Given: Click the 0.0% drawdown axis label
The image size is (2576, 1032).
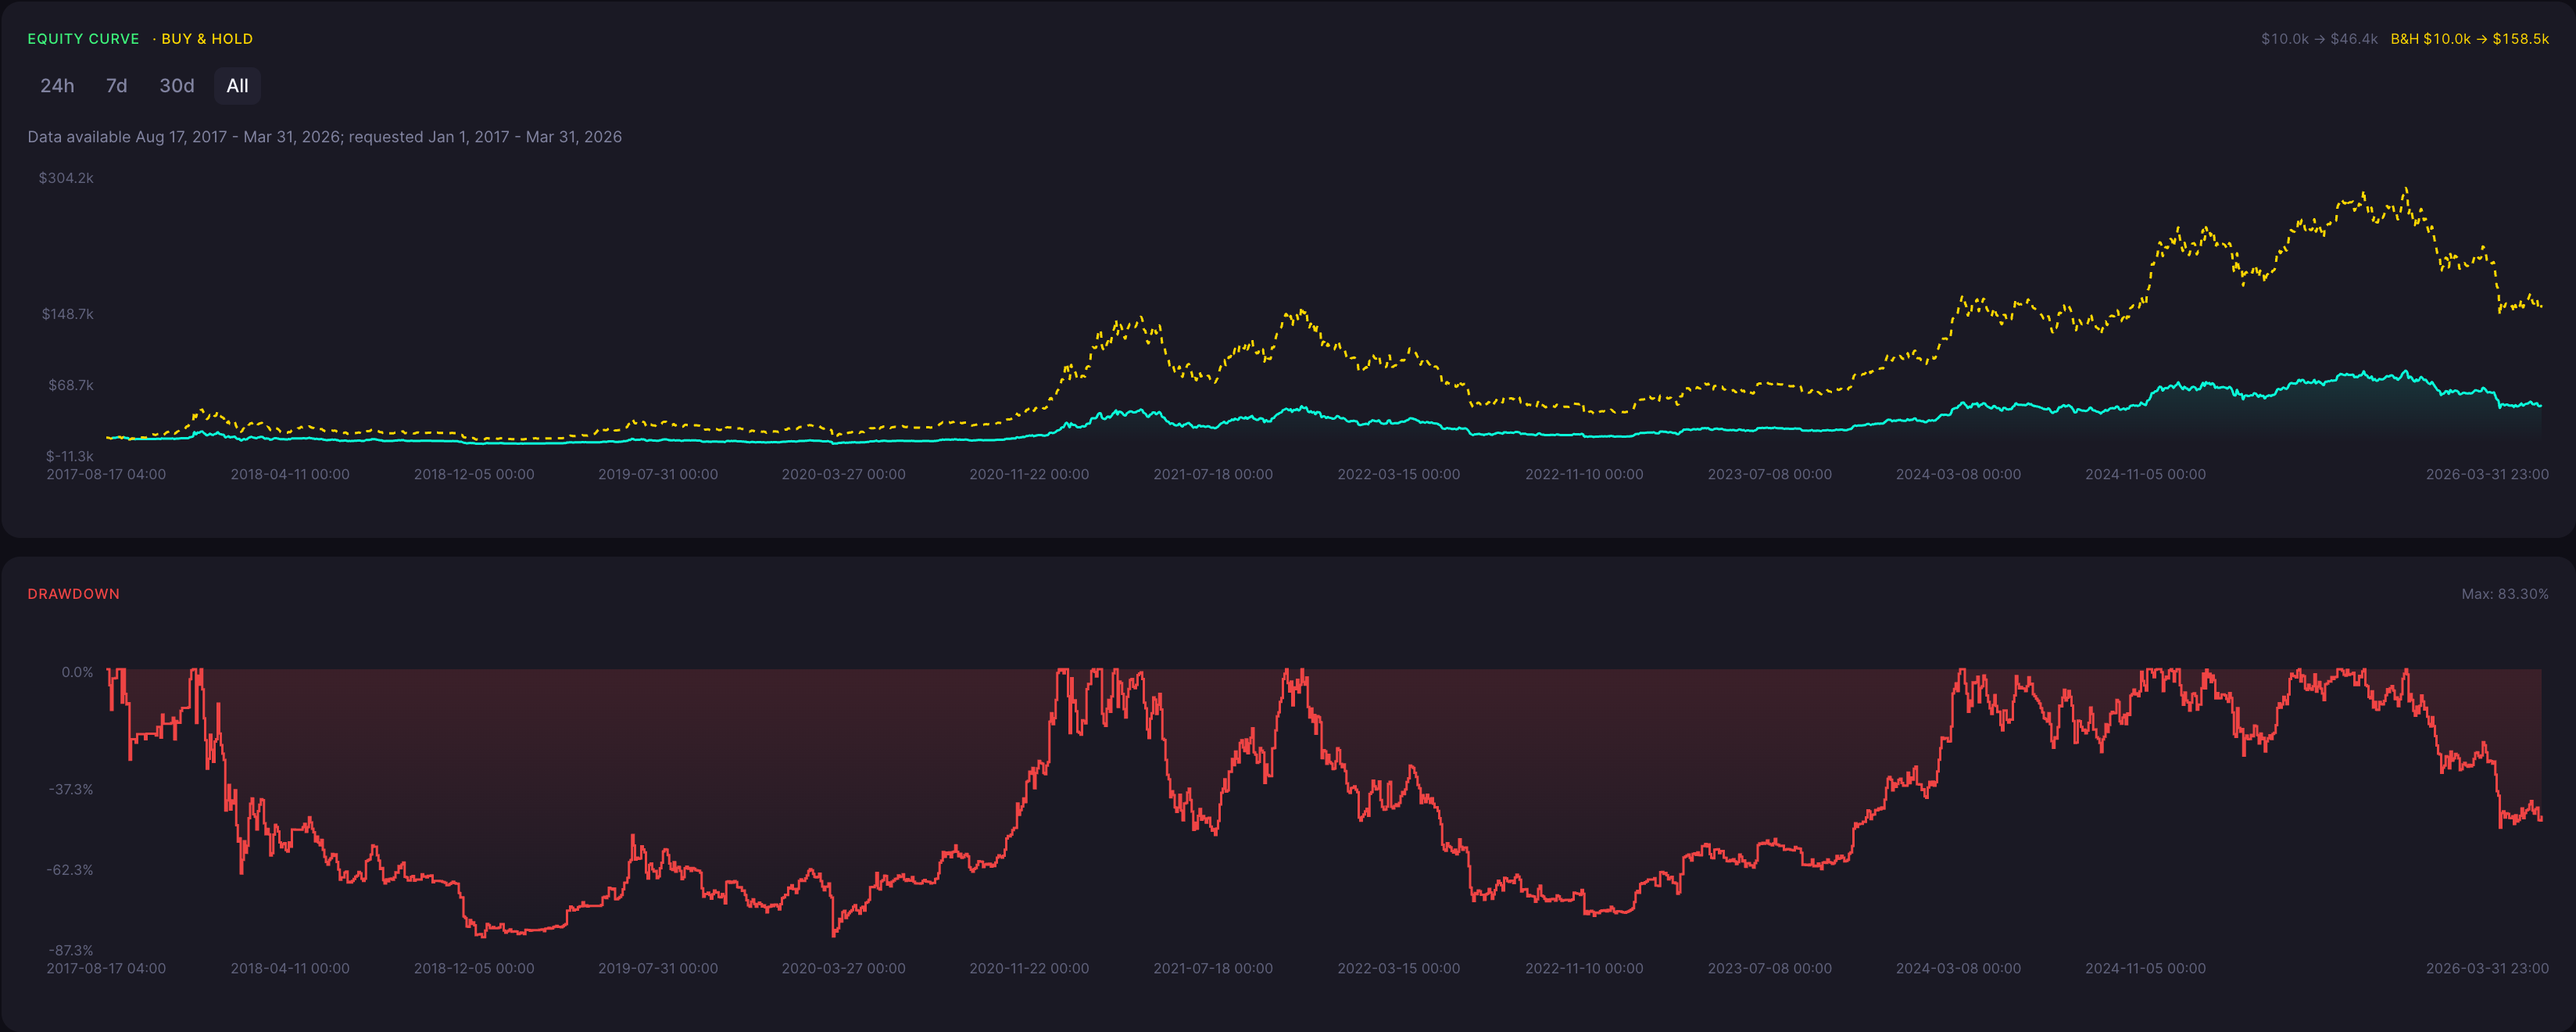Looking at the screenshot, I should tap(77, 672).
